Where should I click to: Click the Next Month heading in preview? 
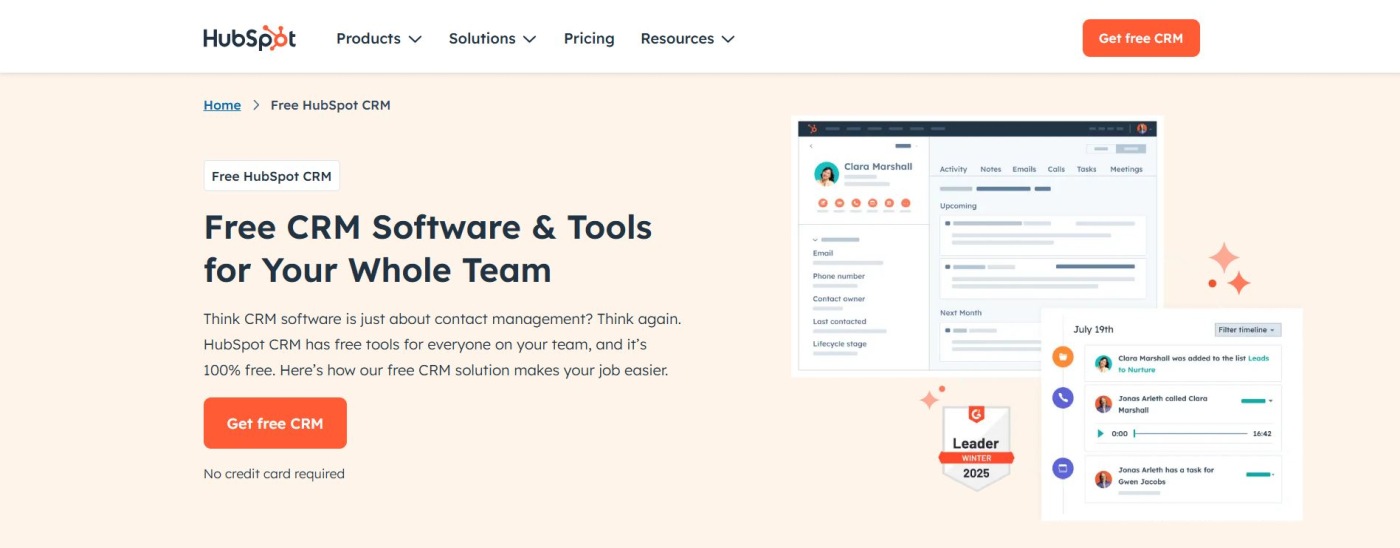pyautogui.click(x=961, y=313)
